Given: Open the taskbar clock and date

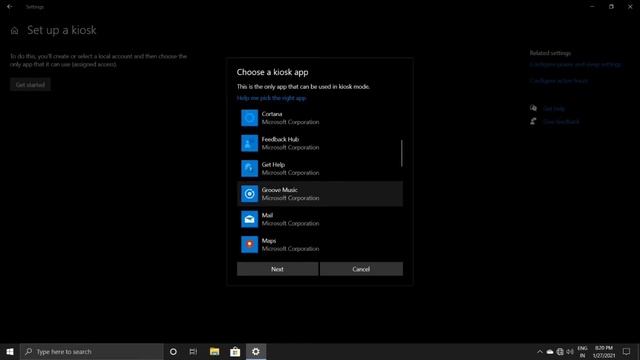Looking at the screenshot, I should (604, 351).
